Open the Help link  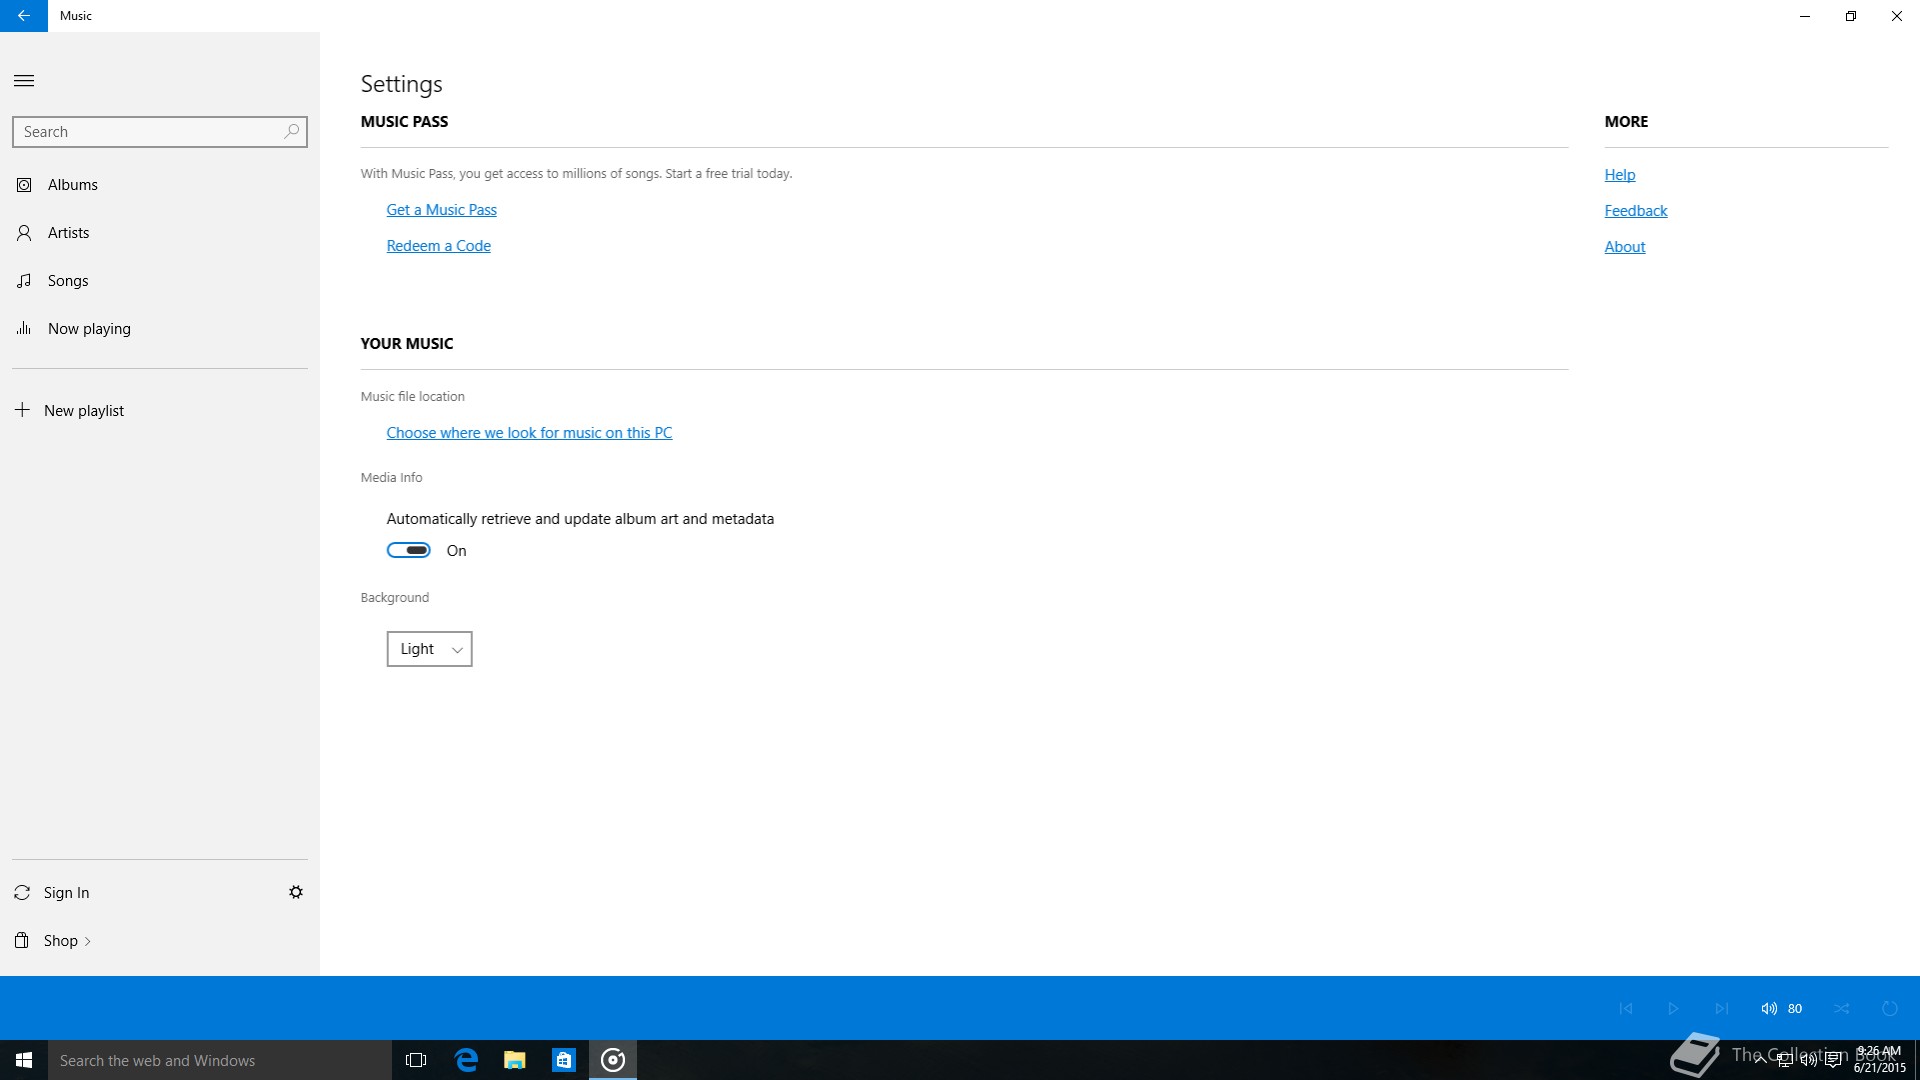coord(1619,175)
